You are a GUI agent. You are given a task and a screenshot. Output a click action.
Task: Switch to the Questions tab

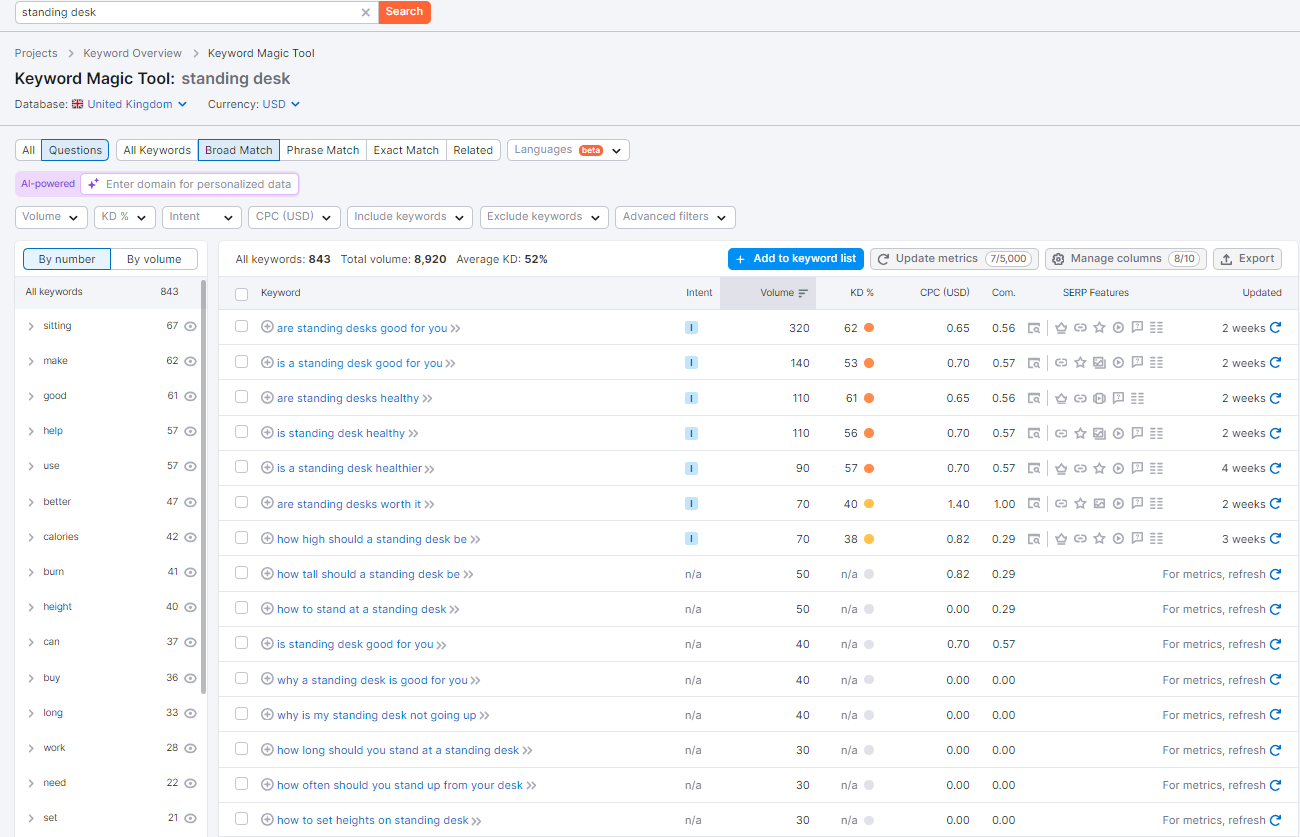pos(75,150)
